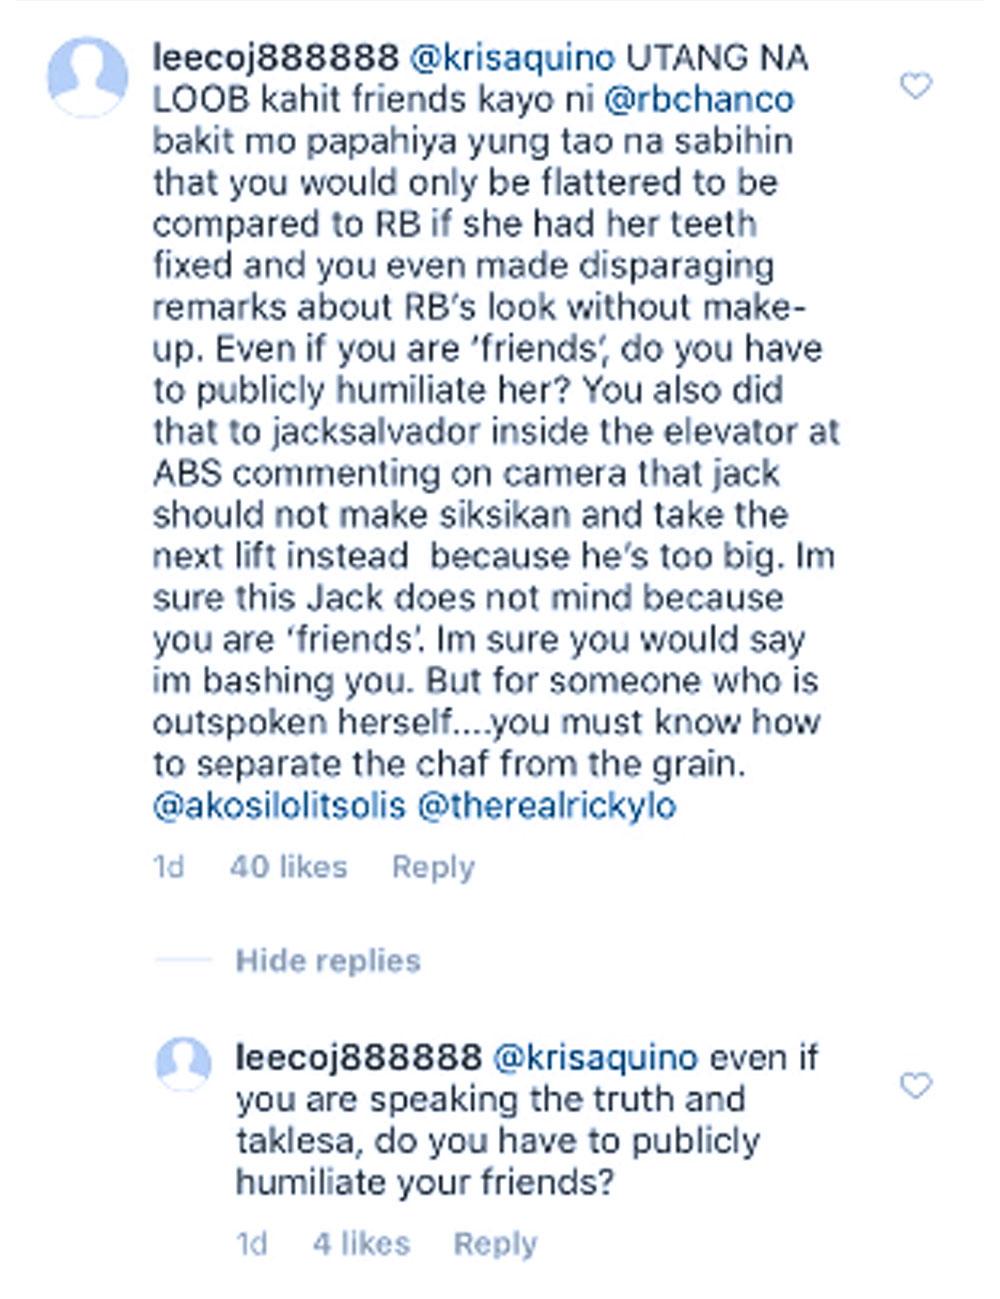
Task: Open leecoj888888 username in the reply comment
Action: tap(358, 1057)
